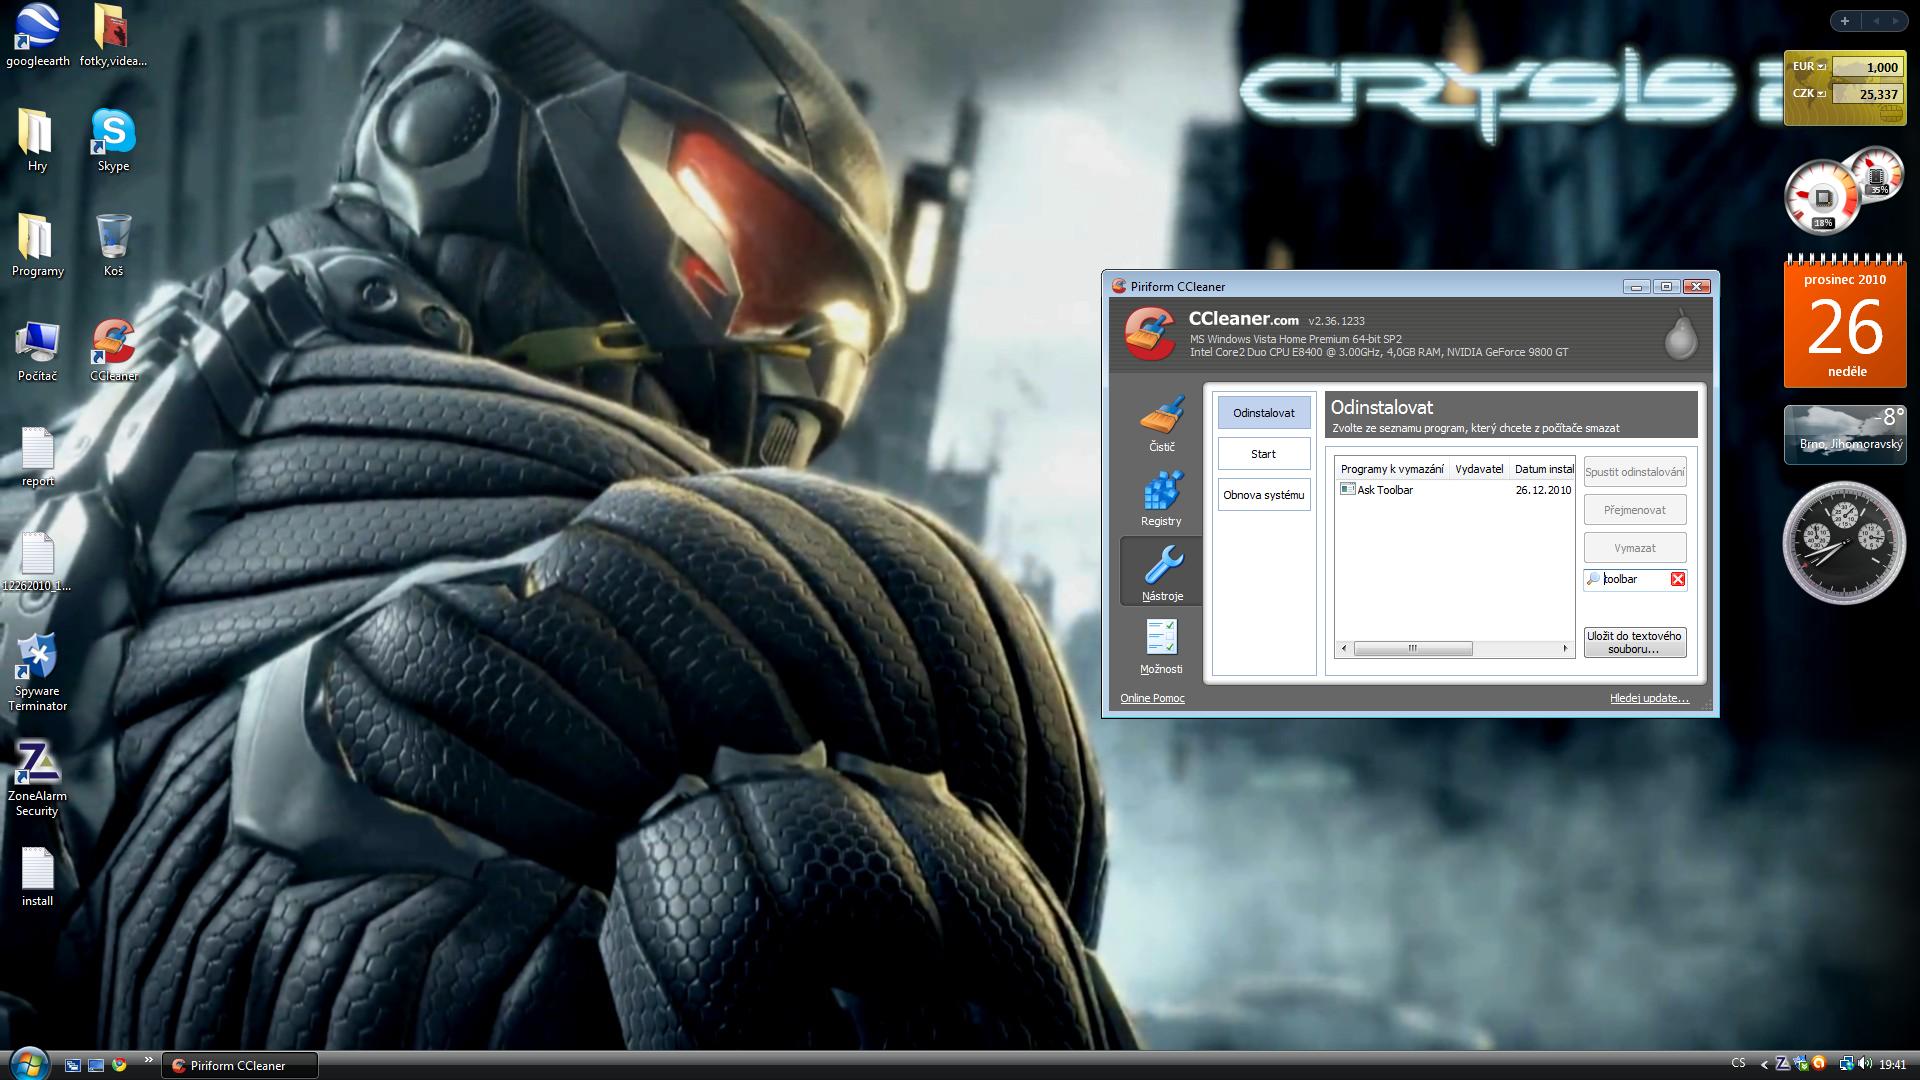Switch to the Obnova systému tab
Image resolution: width=1920 pixels, height=1080 pixels.
(x=1263, y=495)
